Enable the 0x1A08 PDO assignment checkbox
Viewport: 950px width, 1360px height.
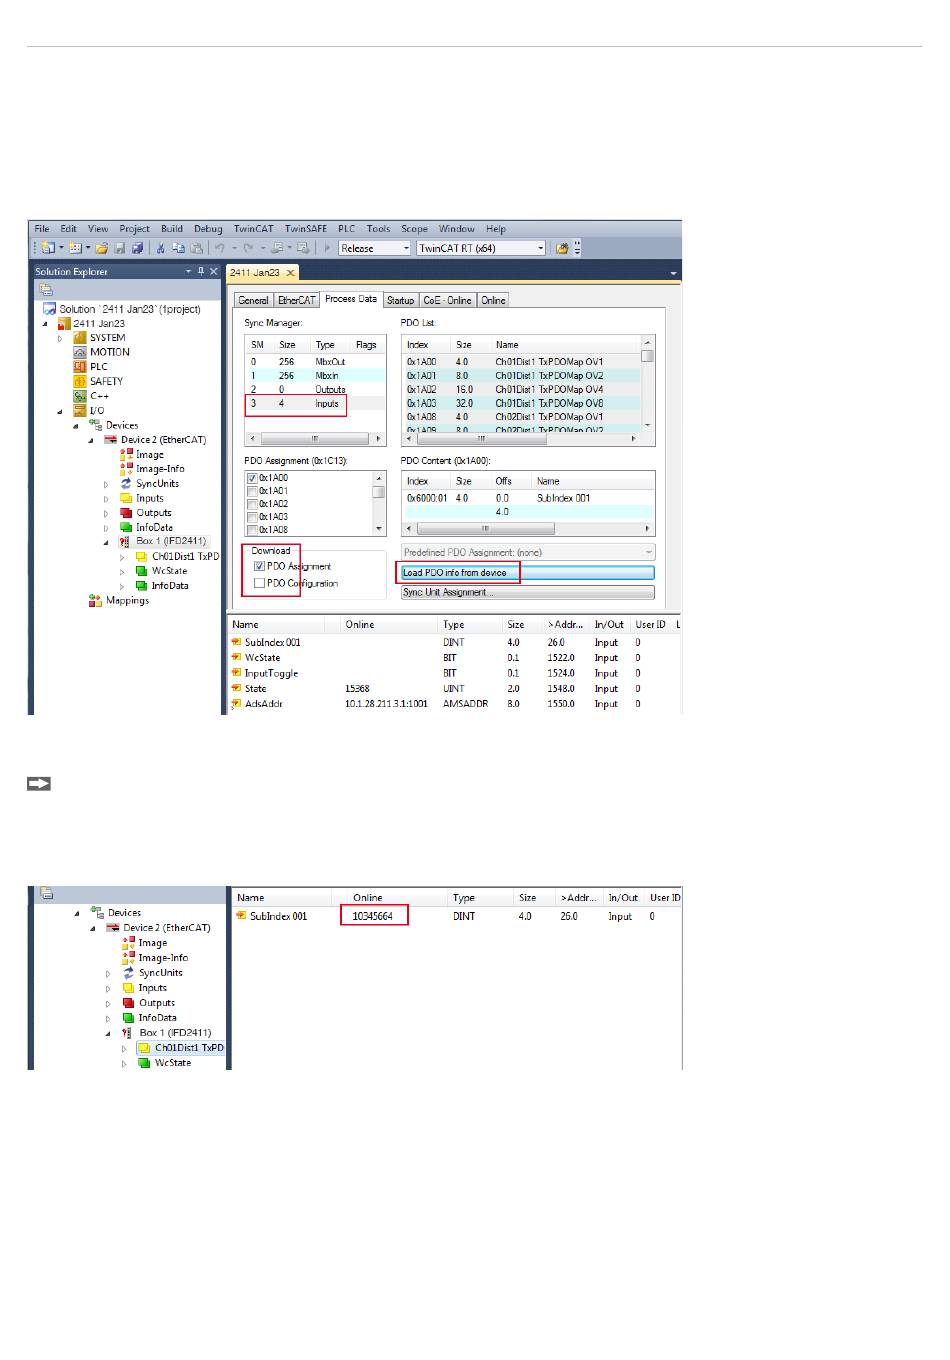pos(252,529)
